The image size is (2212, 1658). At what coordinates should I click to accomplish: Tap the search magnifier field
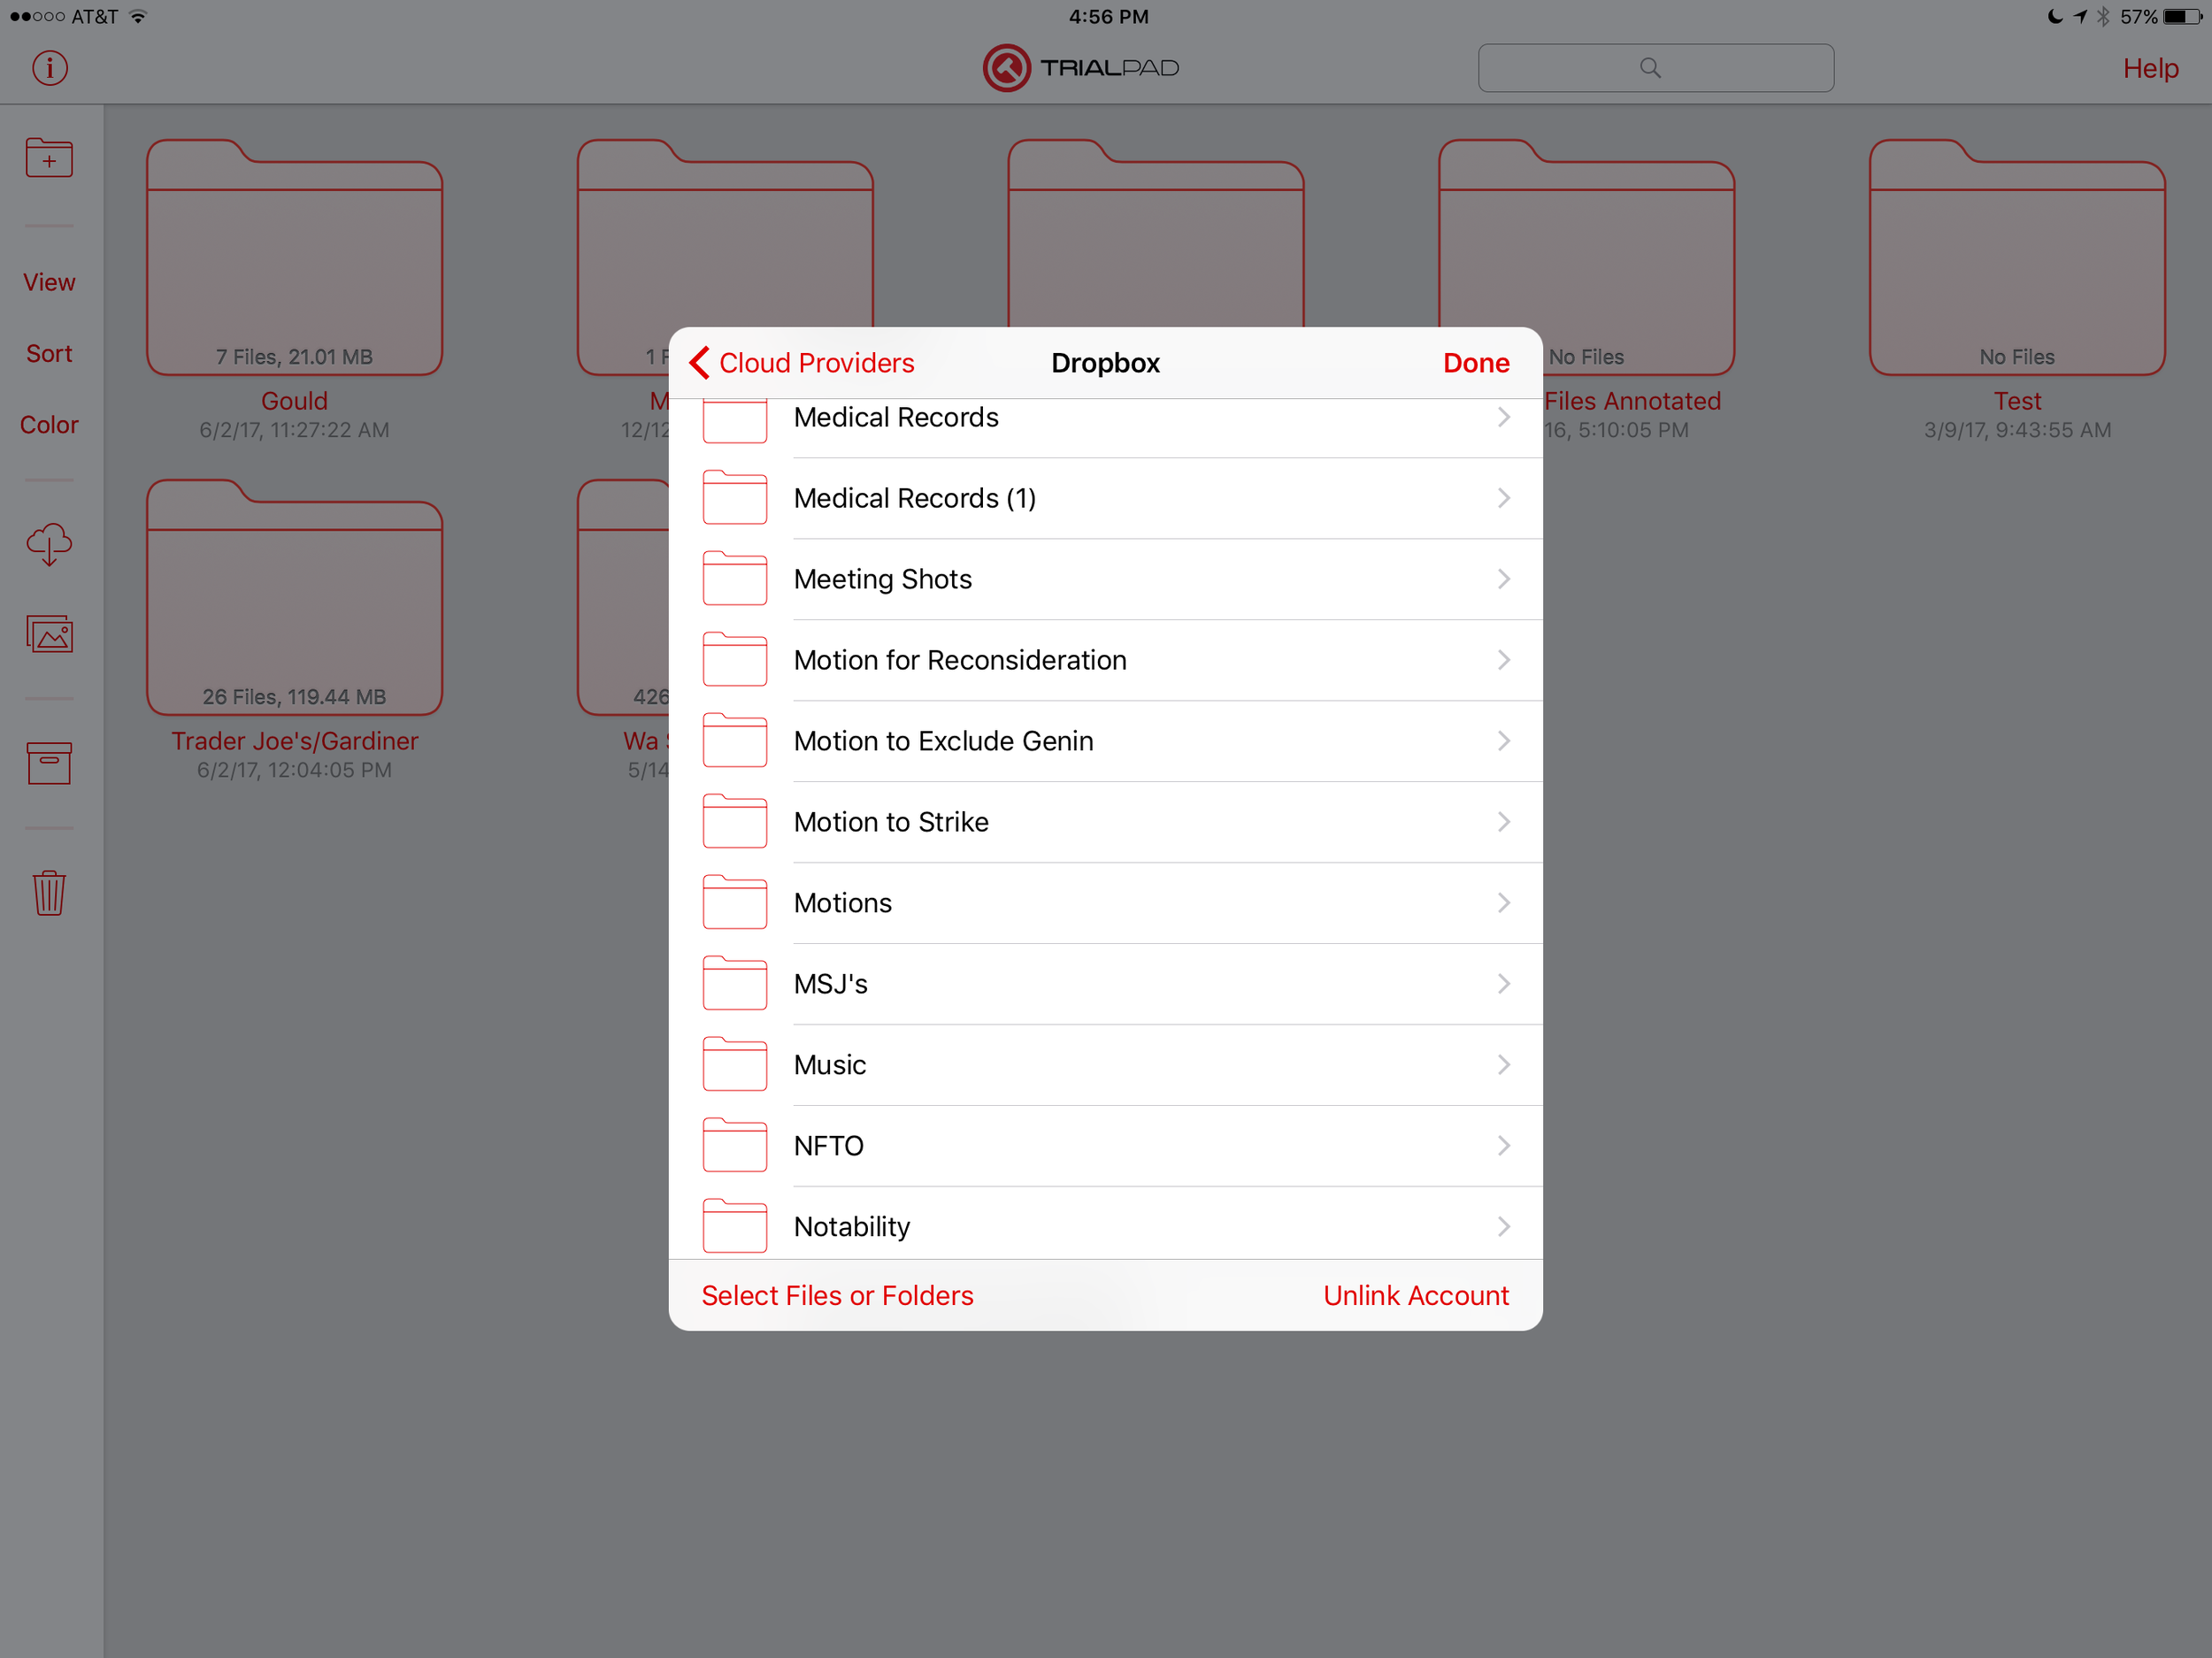(x=1655, y=68)
